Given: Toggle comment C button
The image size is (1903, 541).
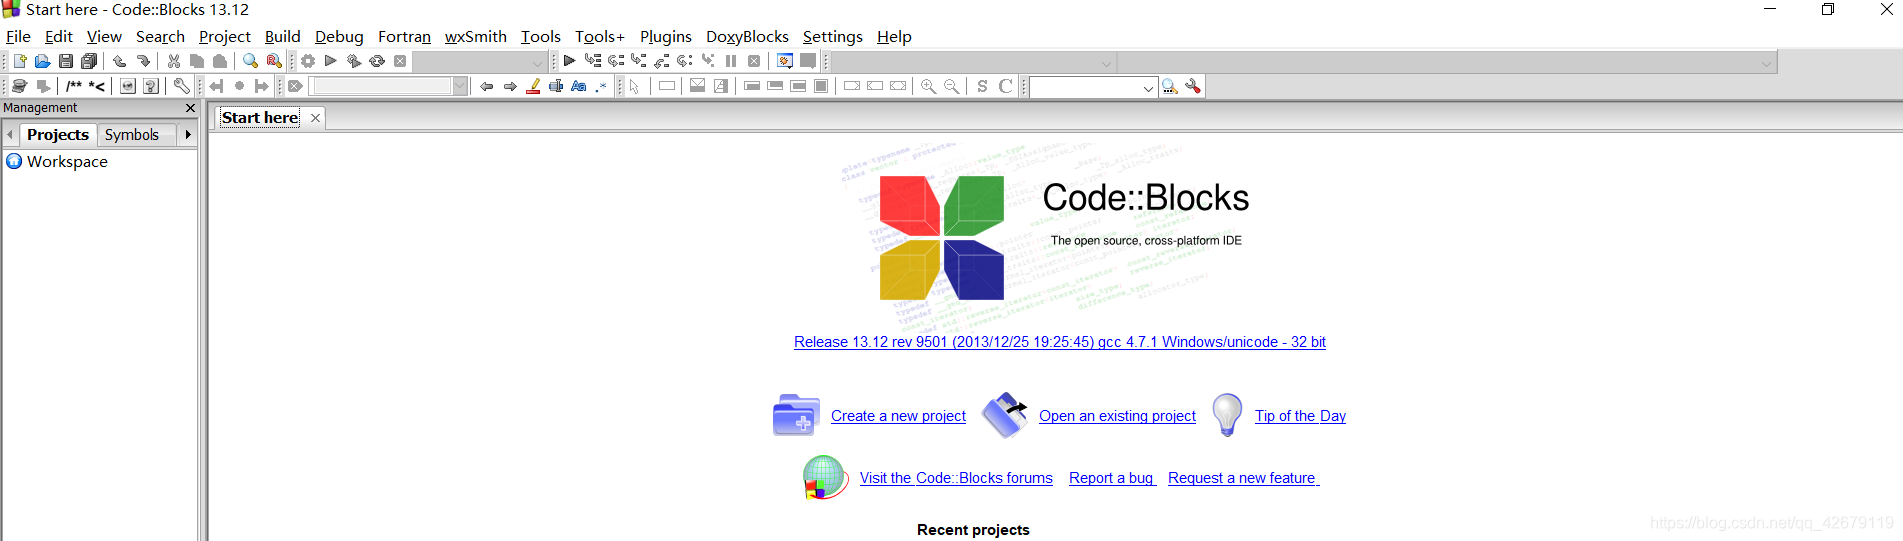Looking at the screenshot, I should coord(1005,86).
